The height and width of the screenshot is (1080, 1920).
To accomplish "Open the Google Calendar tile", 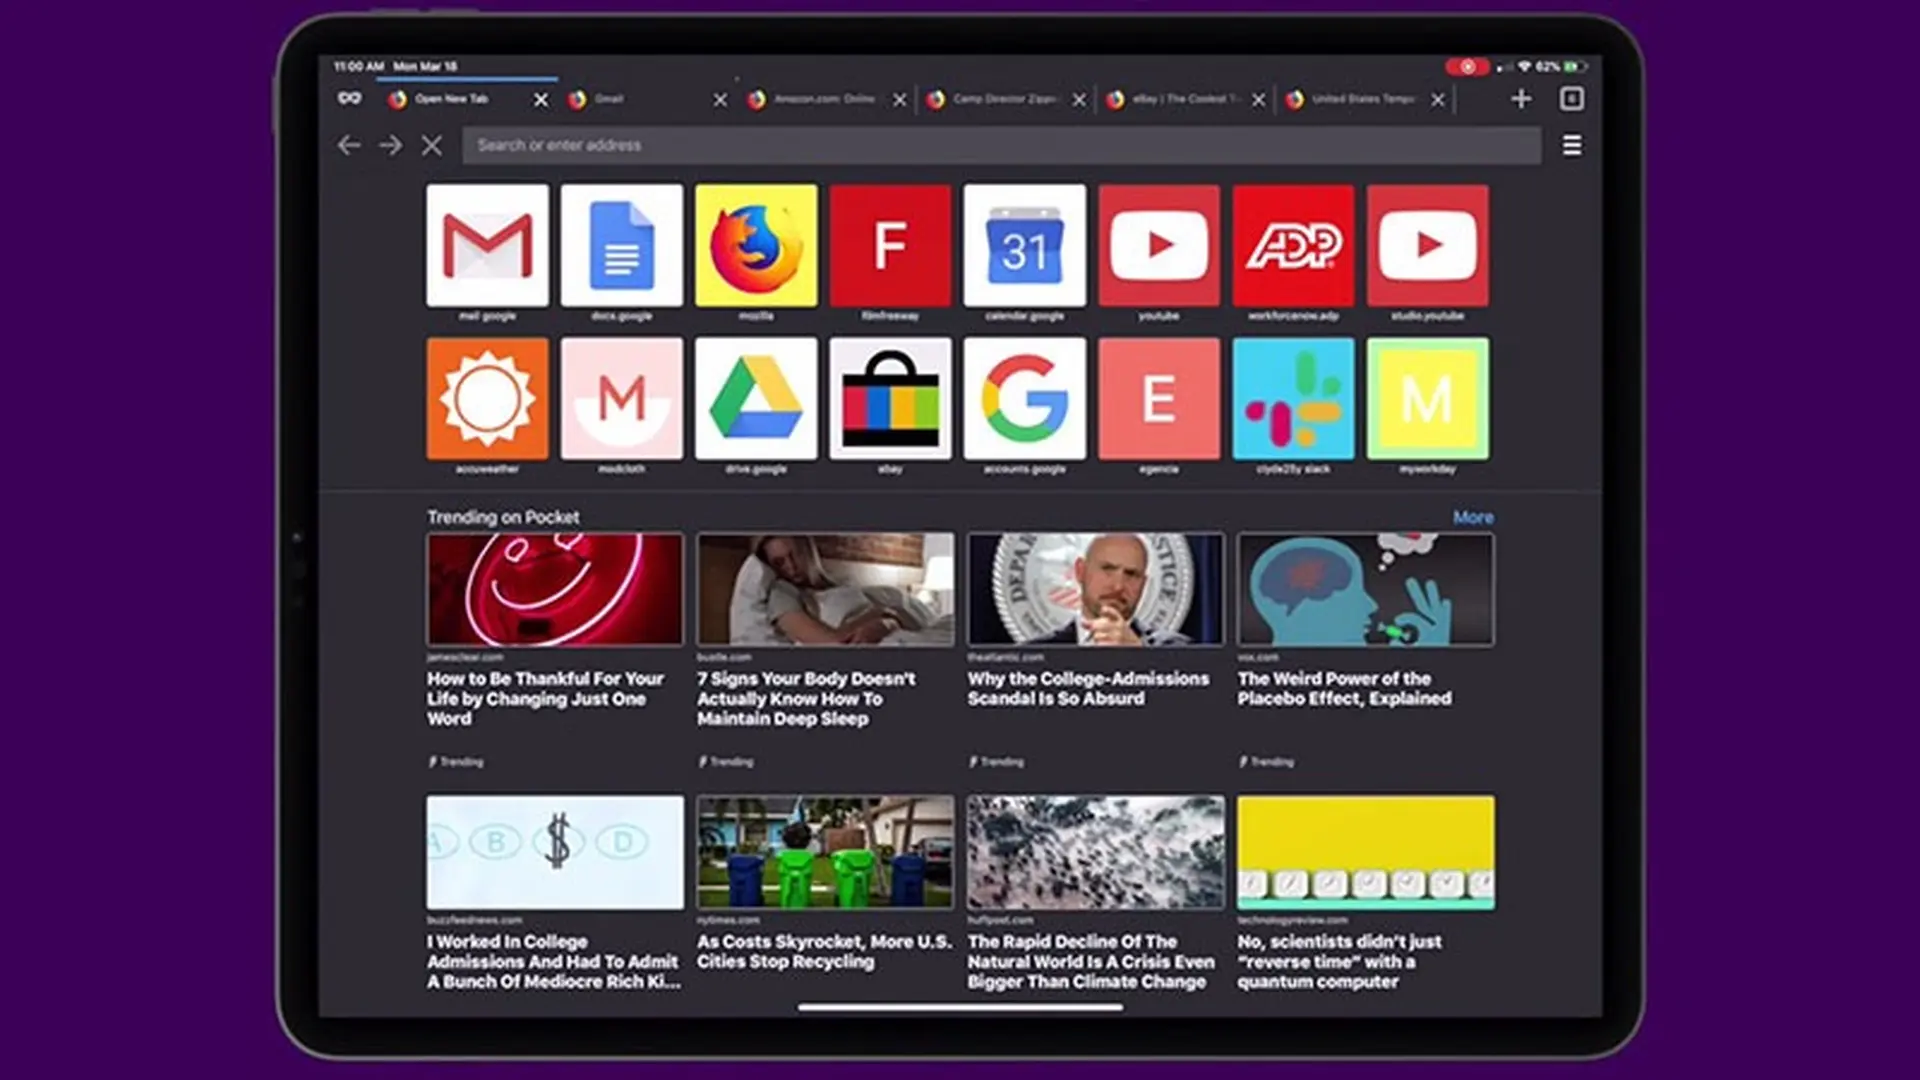I will pyautogui.click(x=1025, y=245).
